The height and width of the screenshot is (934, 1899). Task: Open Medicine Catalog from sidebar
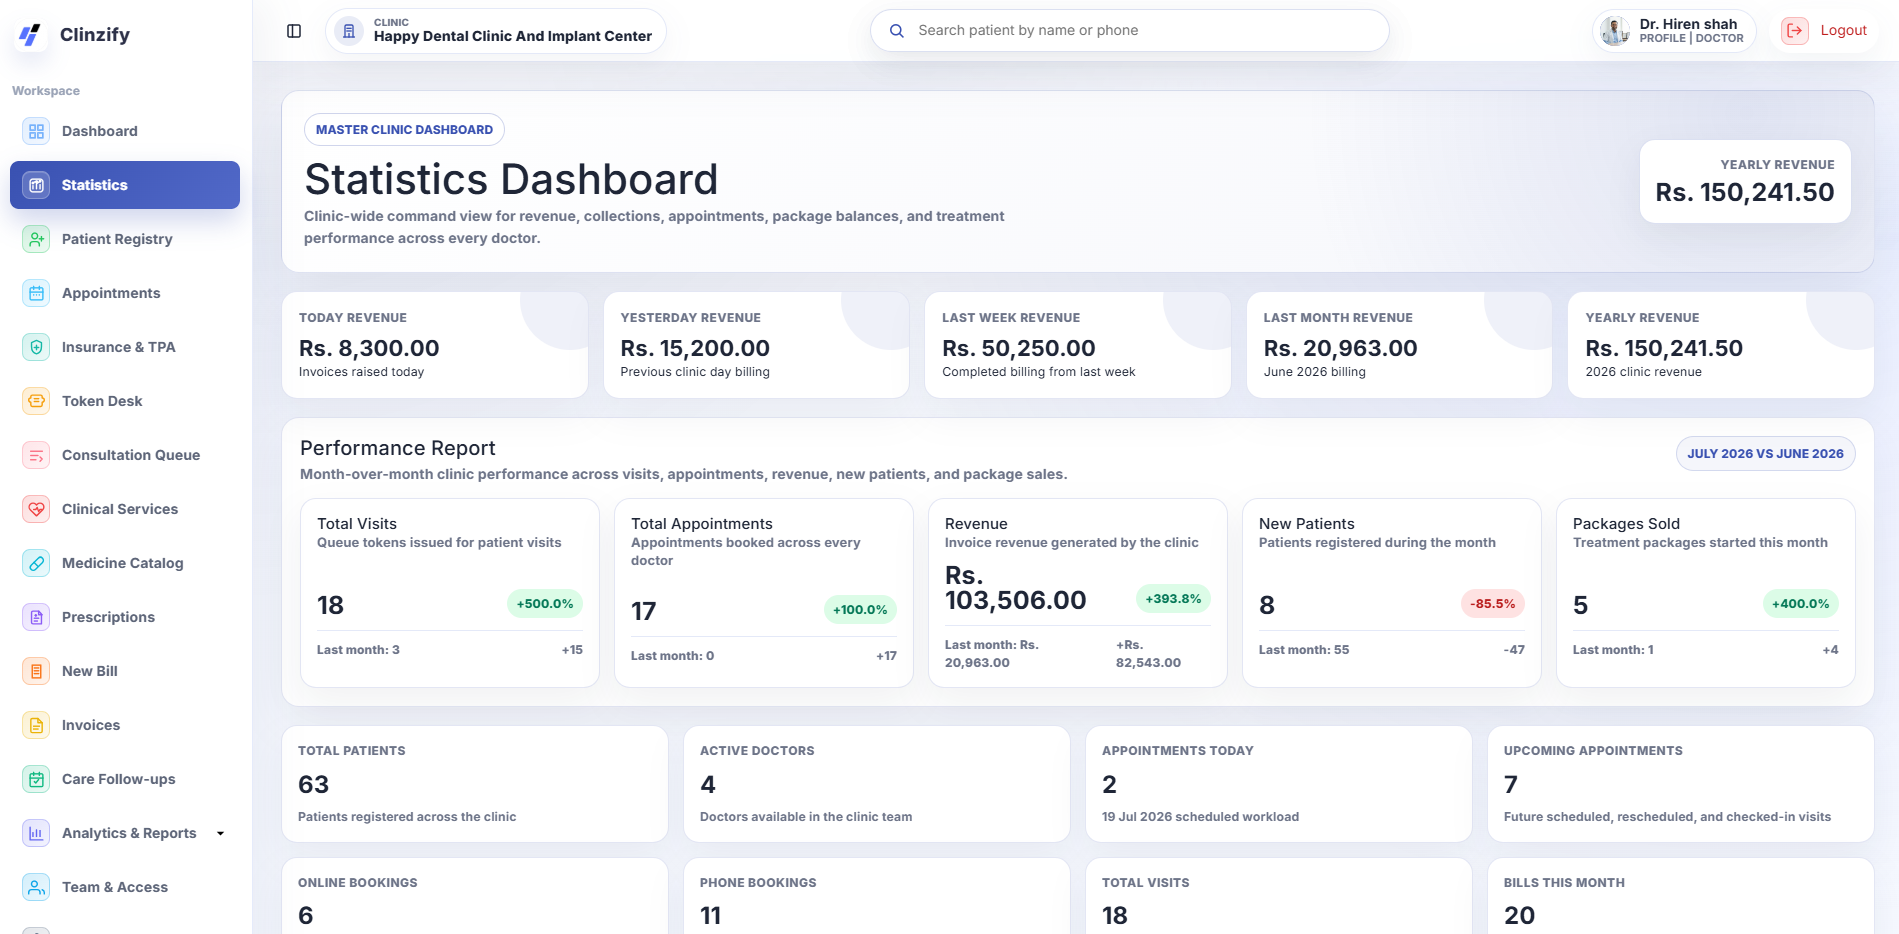pyautogui.click(x=125, y=563)
